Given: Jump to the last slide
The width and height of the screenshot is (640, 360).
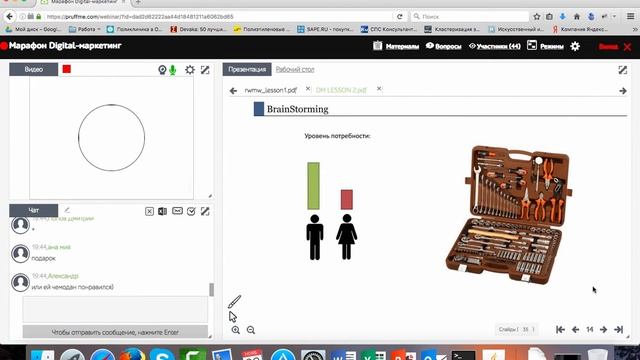Looking at the screenshot, I should pyautogui.click(x=619, y=329).
